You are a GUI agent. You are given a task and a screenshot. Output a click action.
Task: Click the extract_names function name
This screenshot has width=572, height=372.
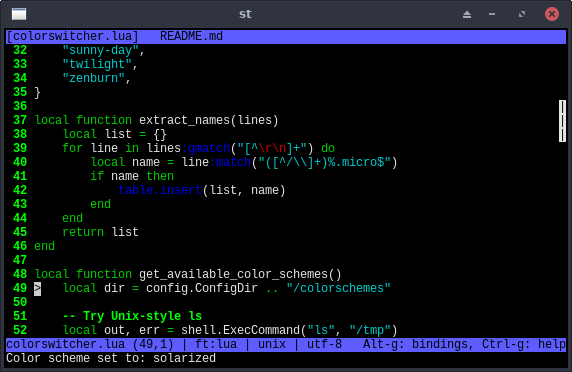coord(184,120)
